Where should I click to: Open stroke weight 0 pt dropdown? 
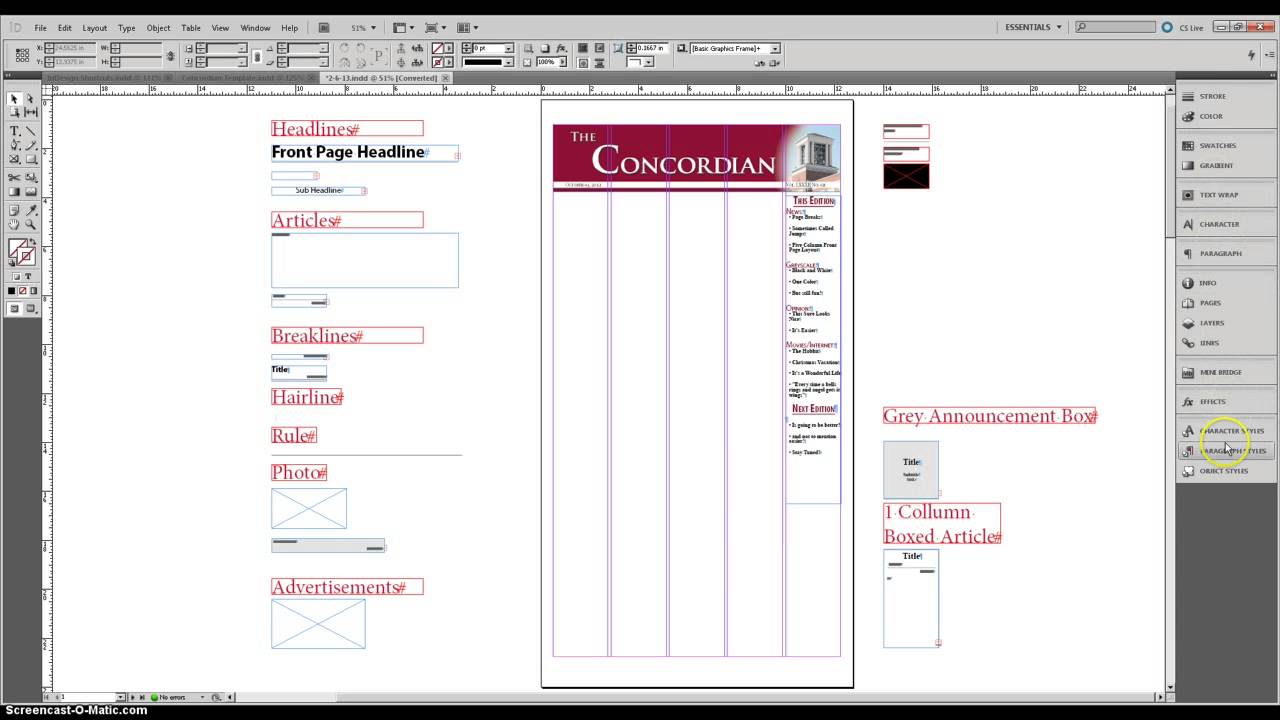coord(509,48)
